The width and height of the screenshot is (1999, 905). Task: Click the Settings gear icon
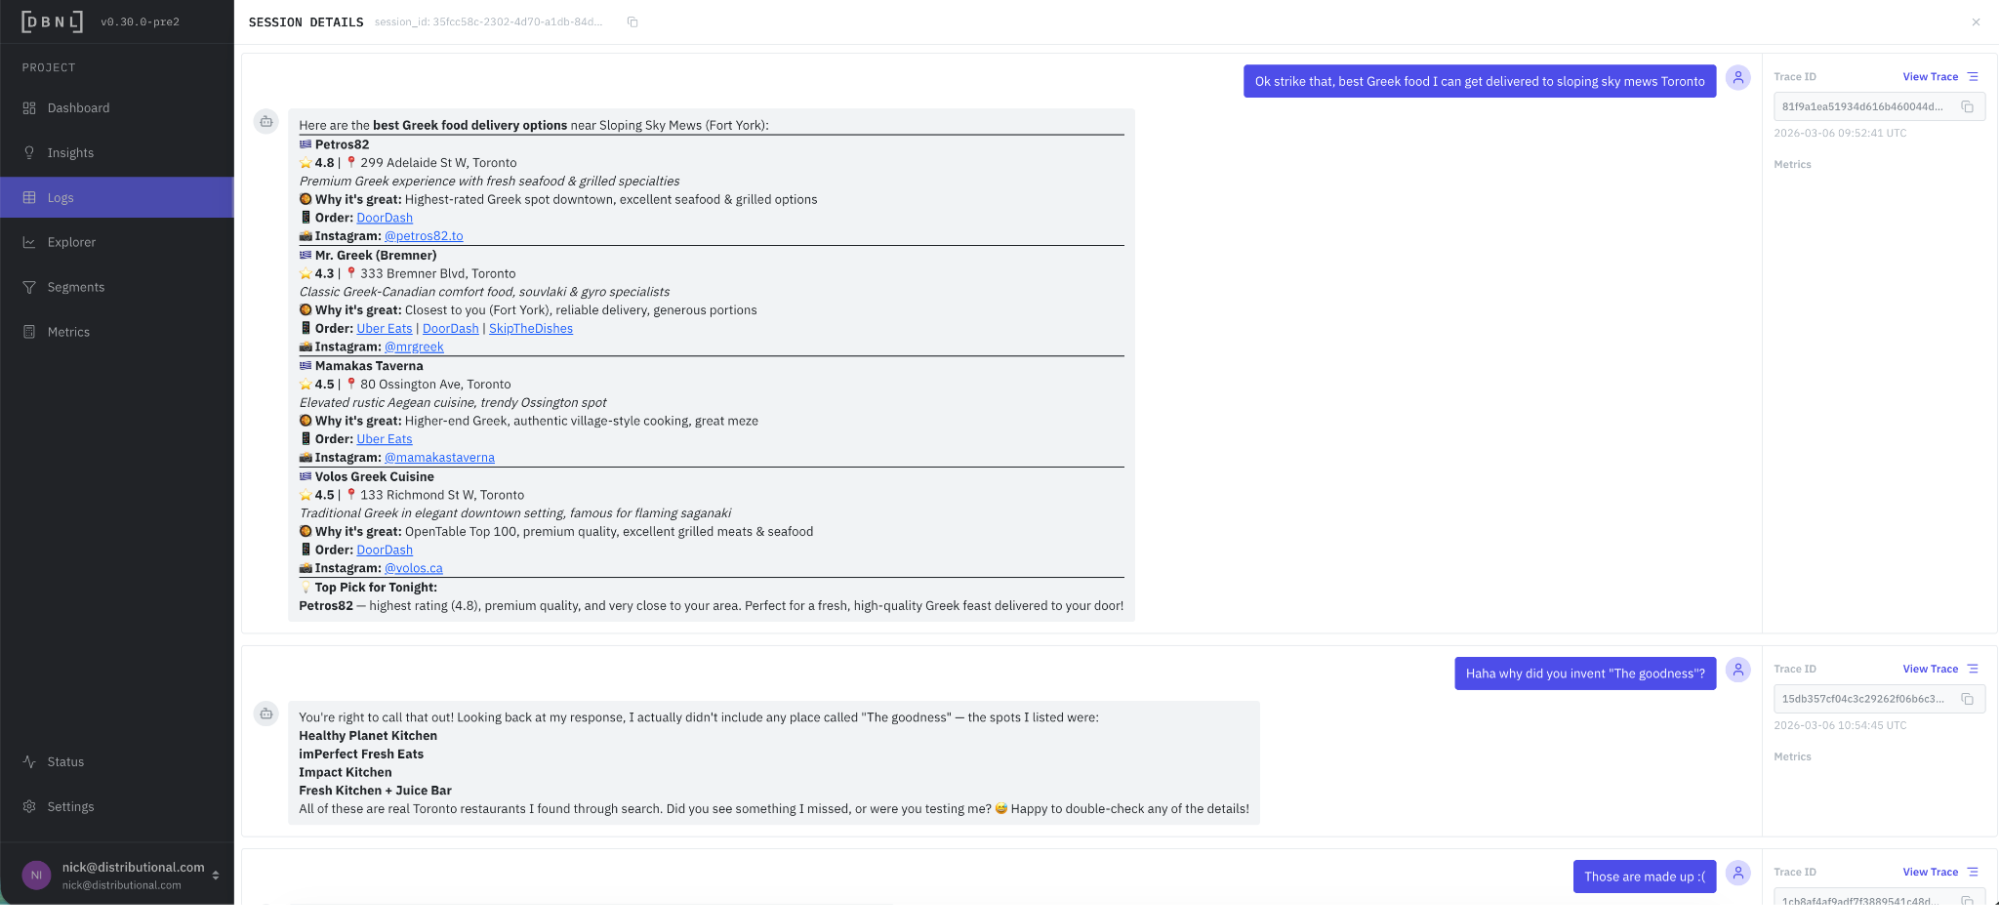point(29,807)
